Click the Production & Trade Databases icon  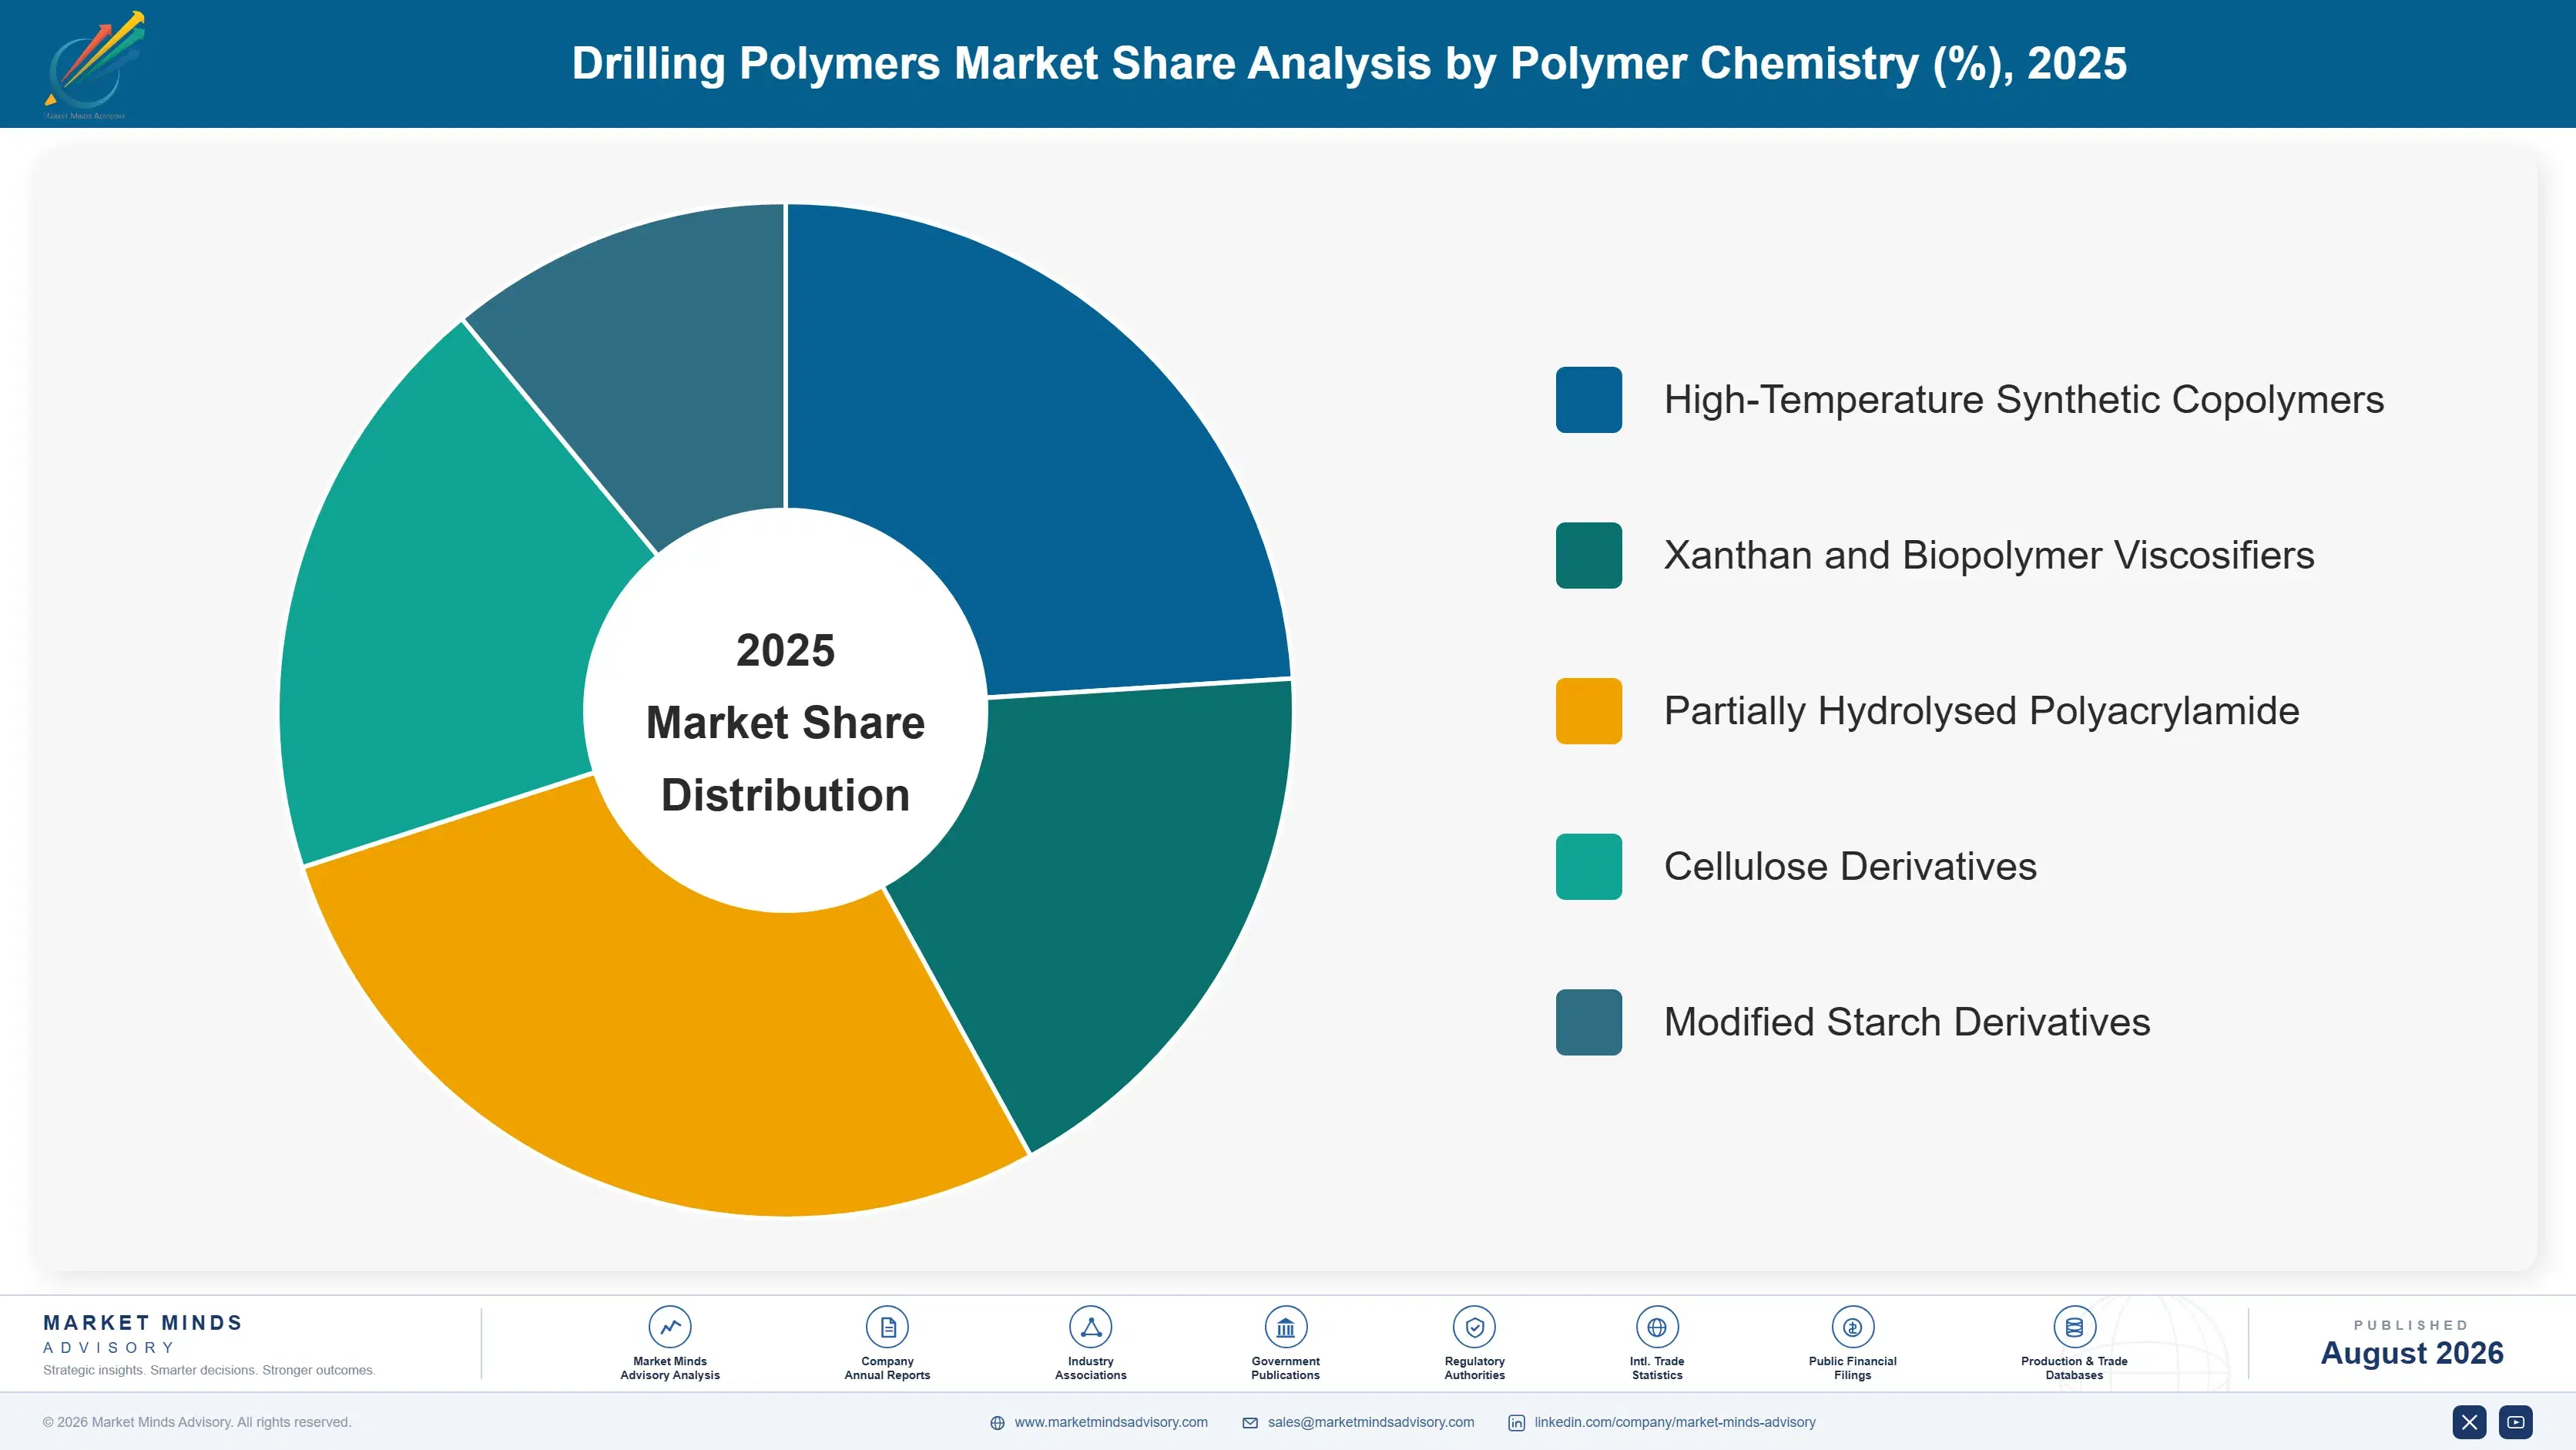[2074, 1327]
